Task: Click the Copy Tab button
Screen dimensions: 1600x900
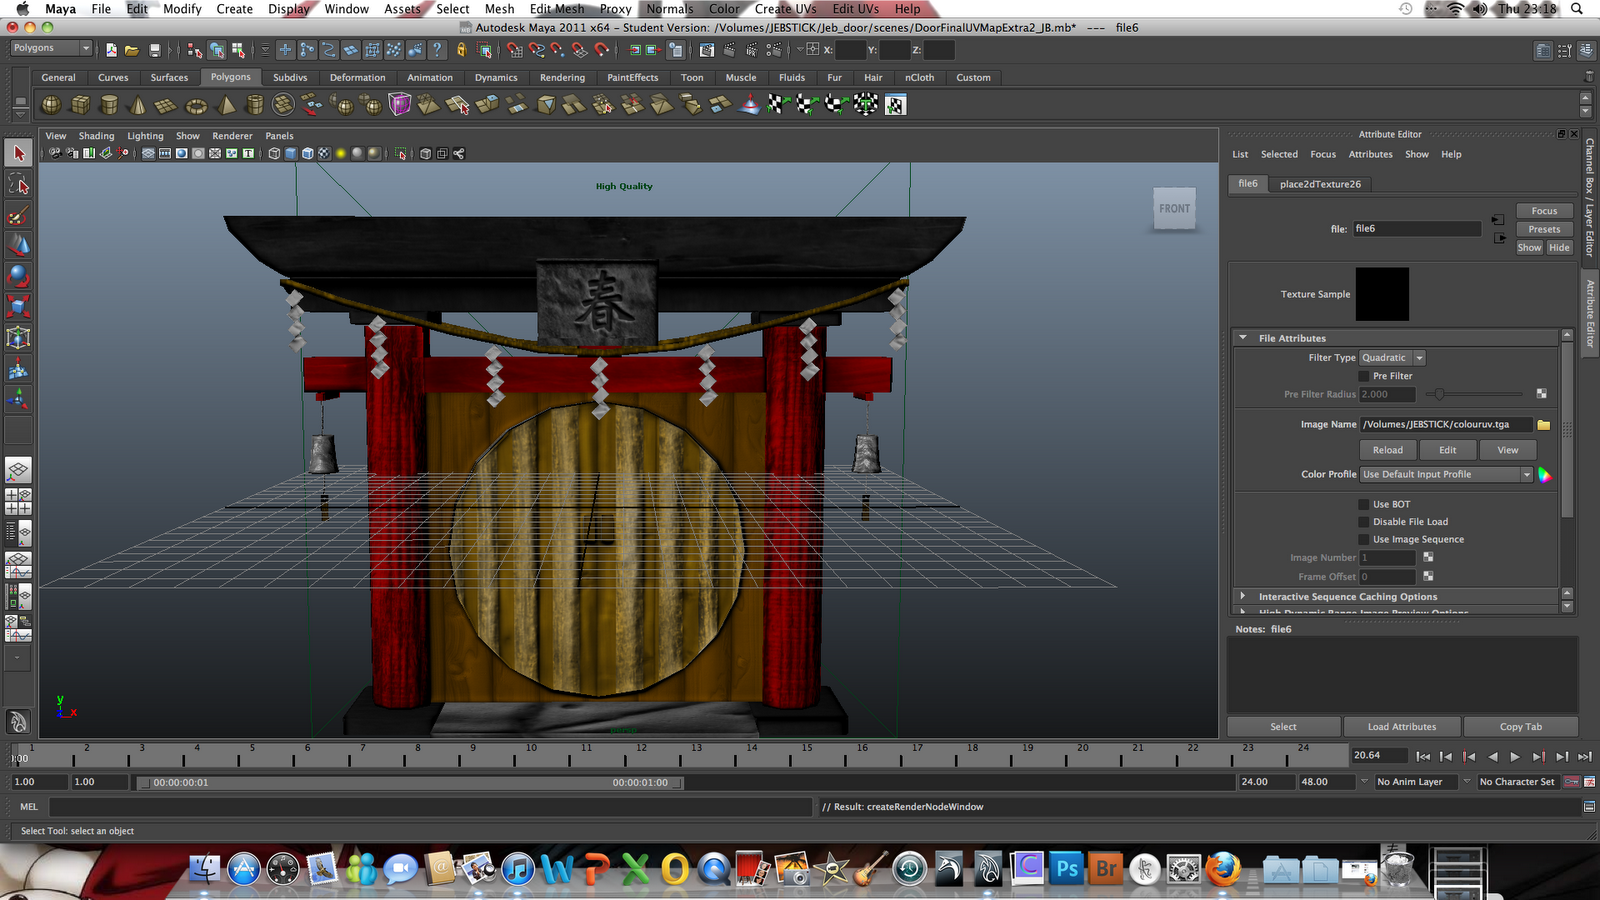Action: [1520, 727]
